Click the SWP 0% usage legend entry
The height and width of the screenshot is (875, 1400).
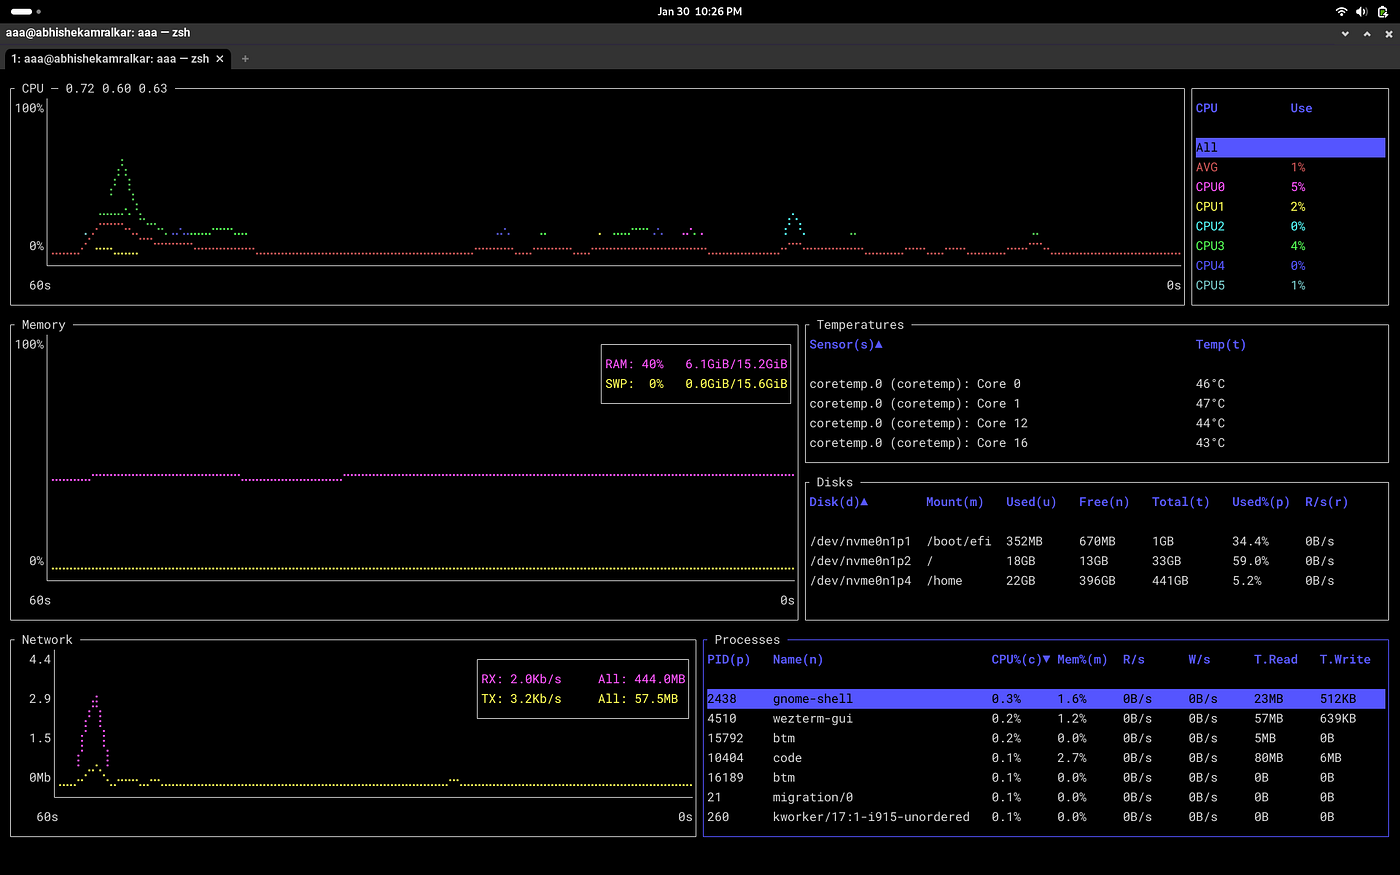pos(696,384)
